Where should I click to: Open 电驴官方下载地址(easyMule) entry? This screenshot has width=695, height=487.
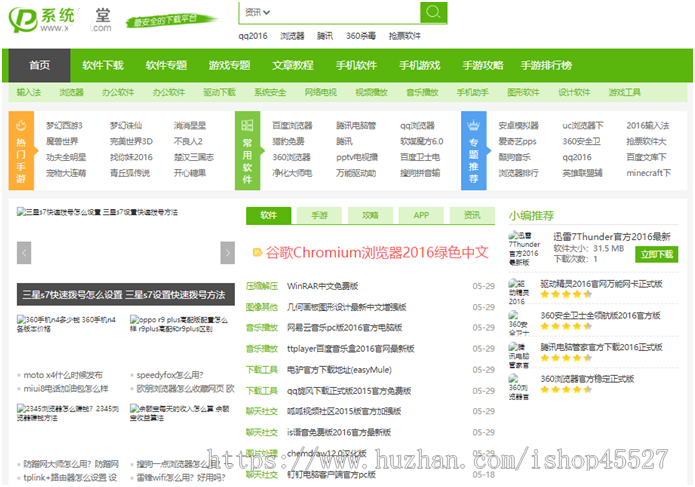(340, 370)
